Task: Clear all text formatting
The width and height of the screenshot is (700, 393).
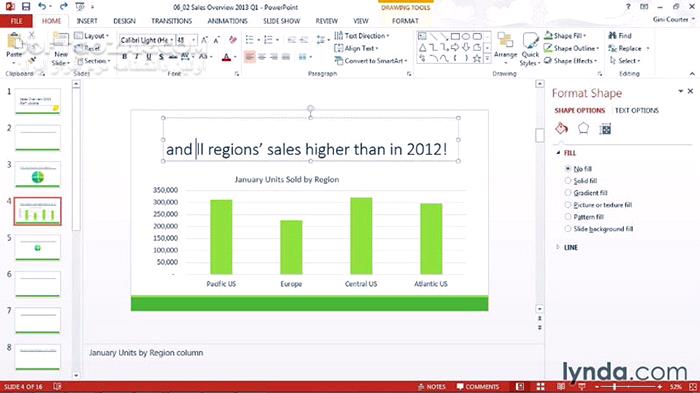Action: (233, 40)
